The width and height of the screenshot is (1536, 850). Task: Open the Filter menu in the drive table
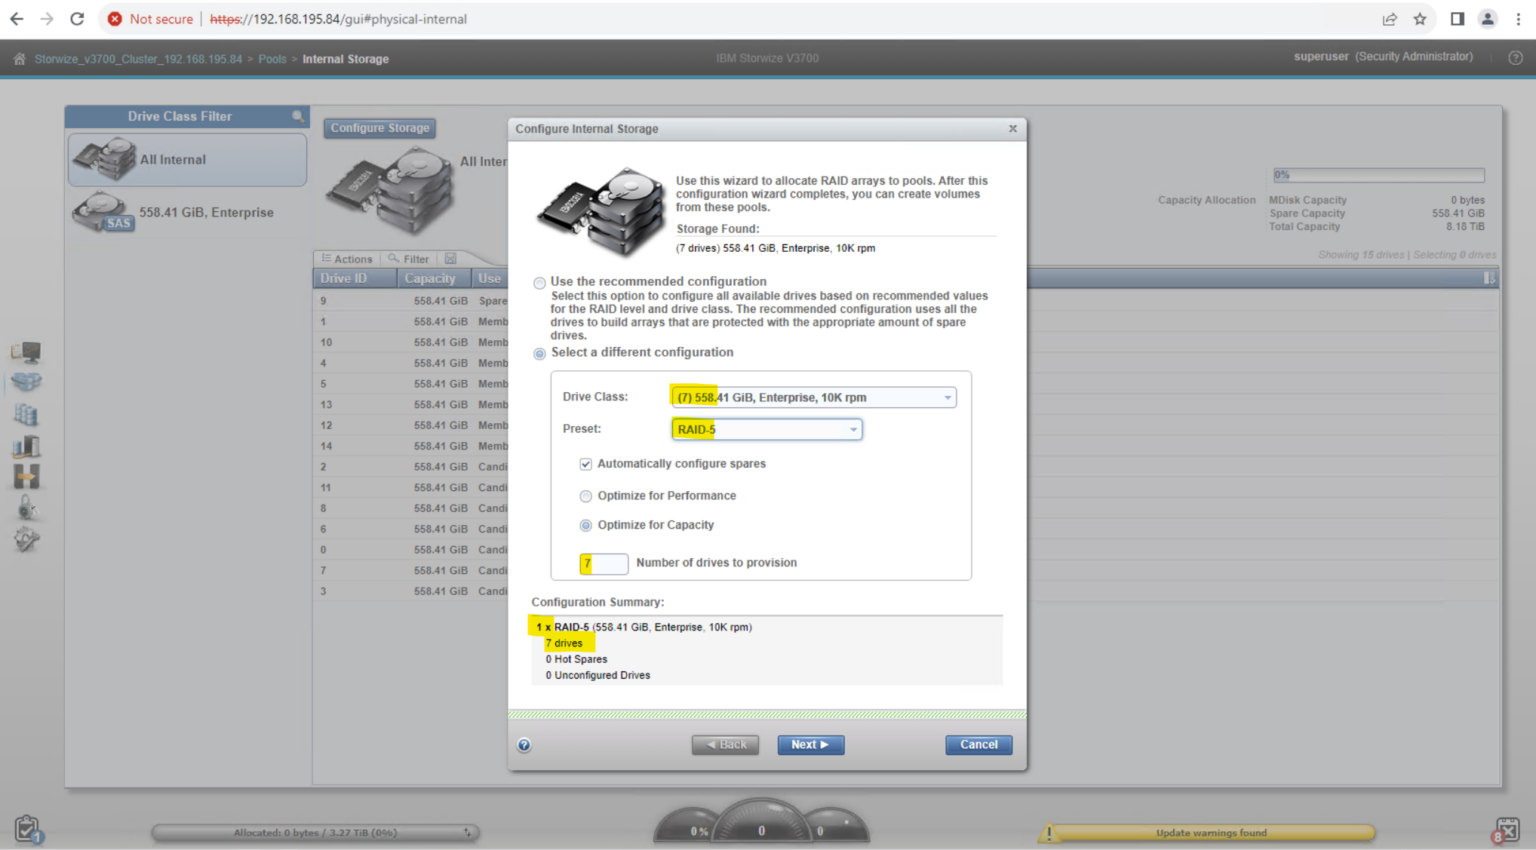pyautogui.click(x=408, y=258)
